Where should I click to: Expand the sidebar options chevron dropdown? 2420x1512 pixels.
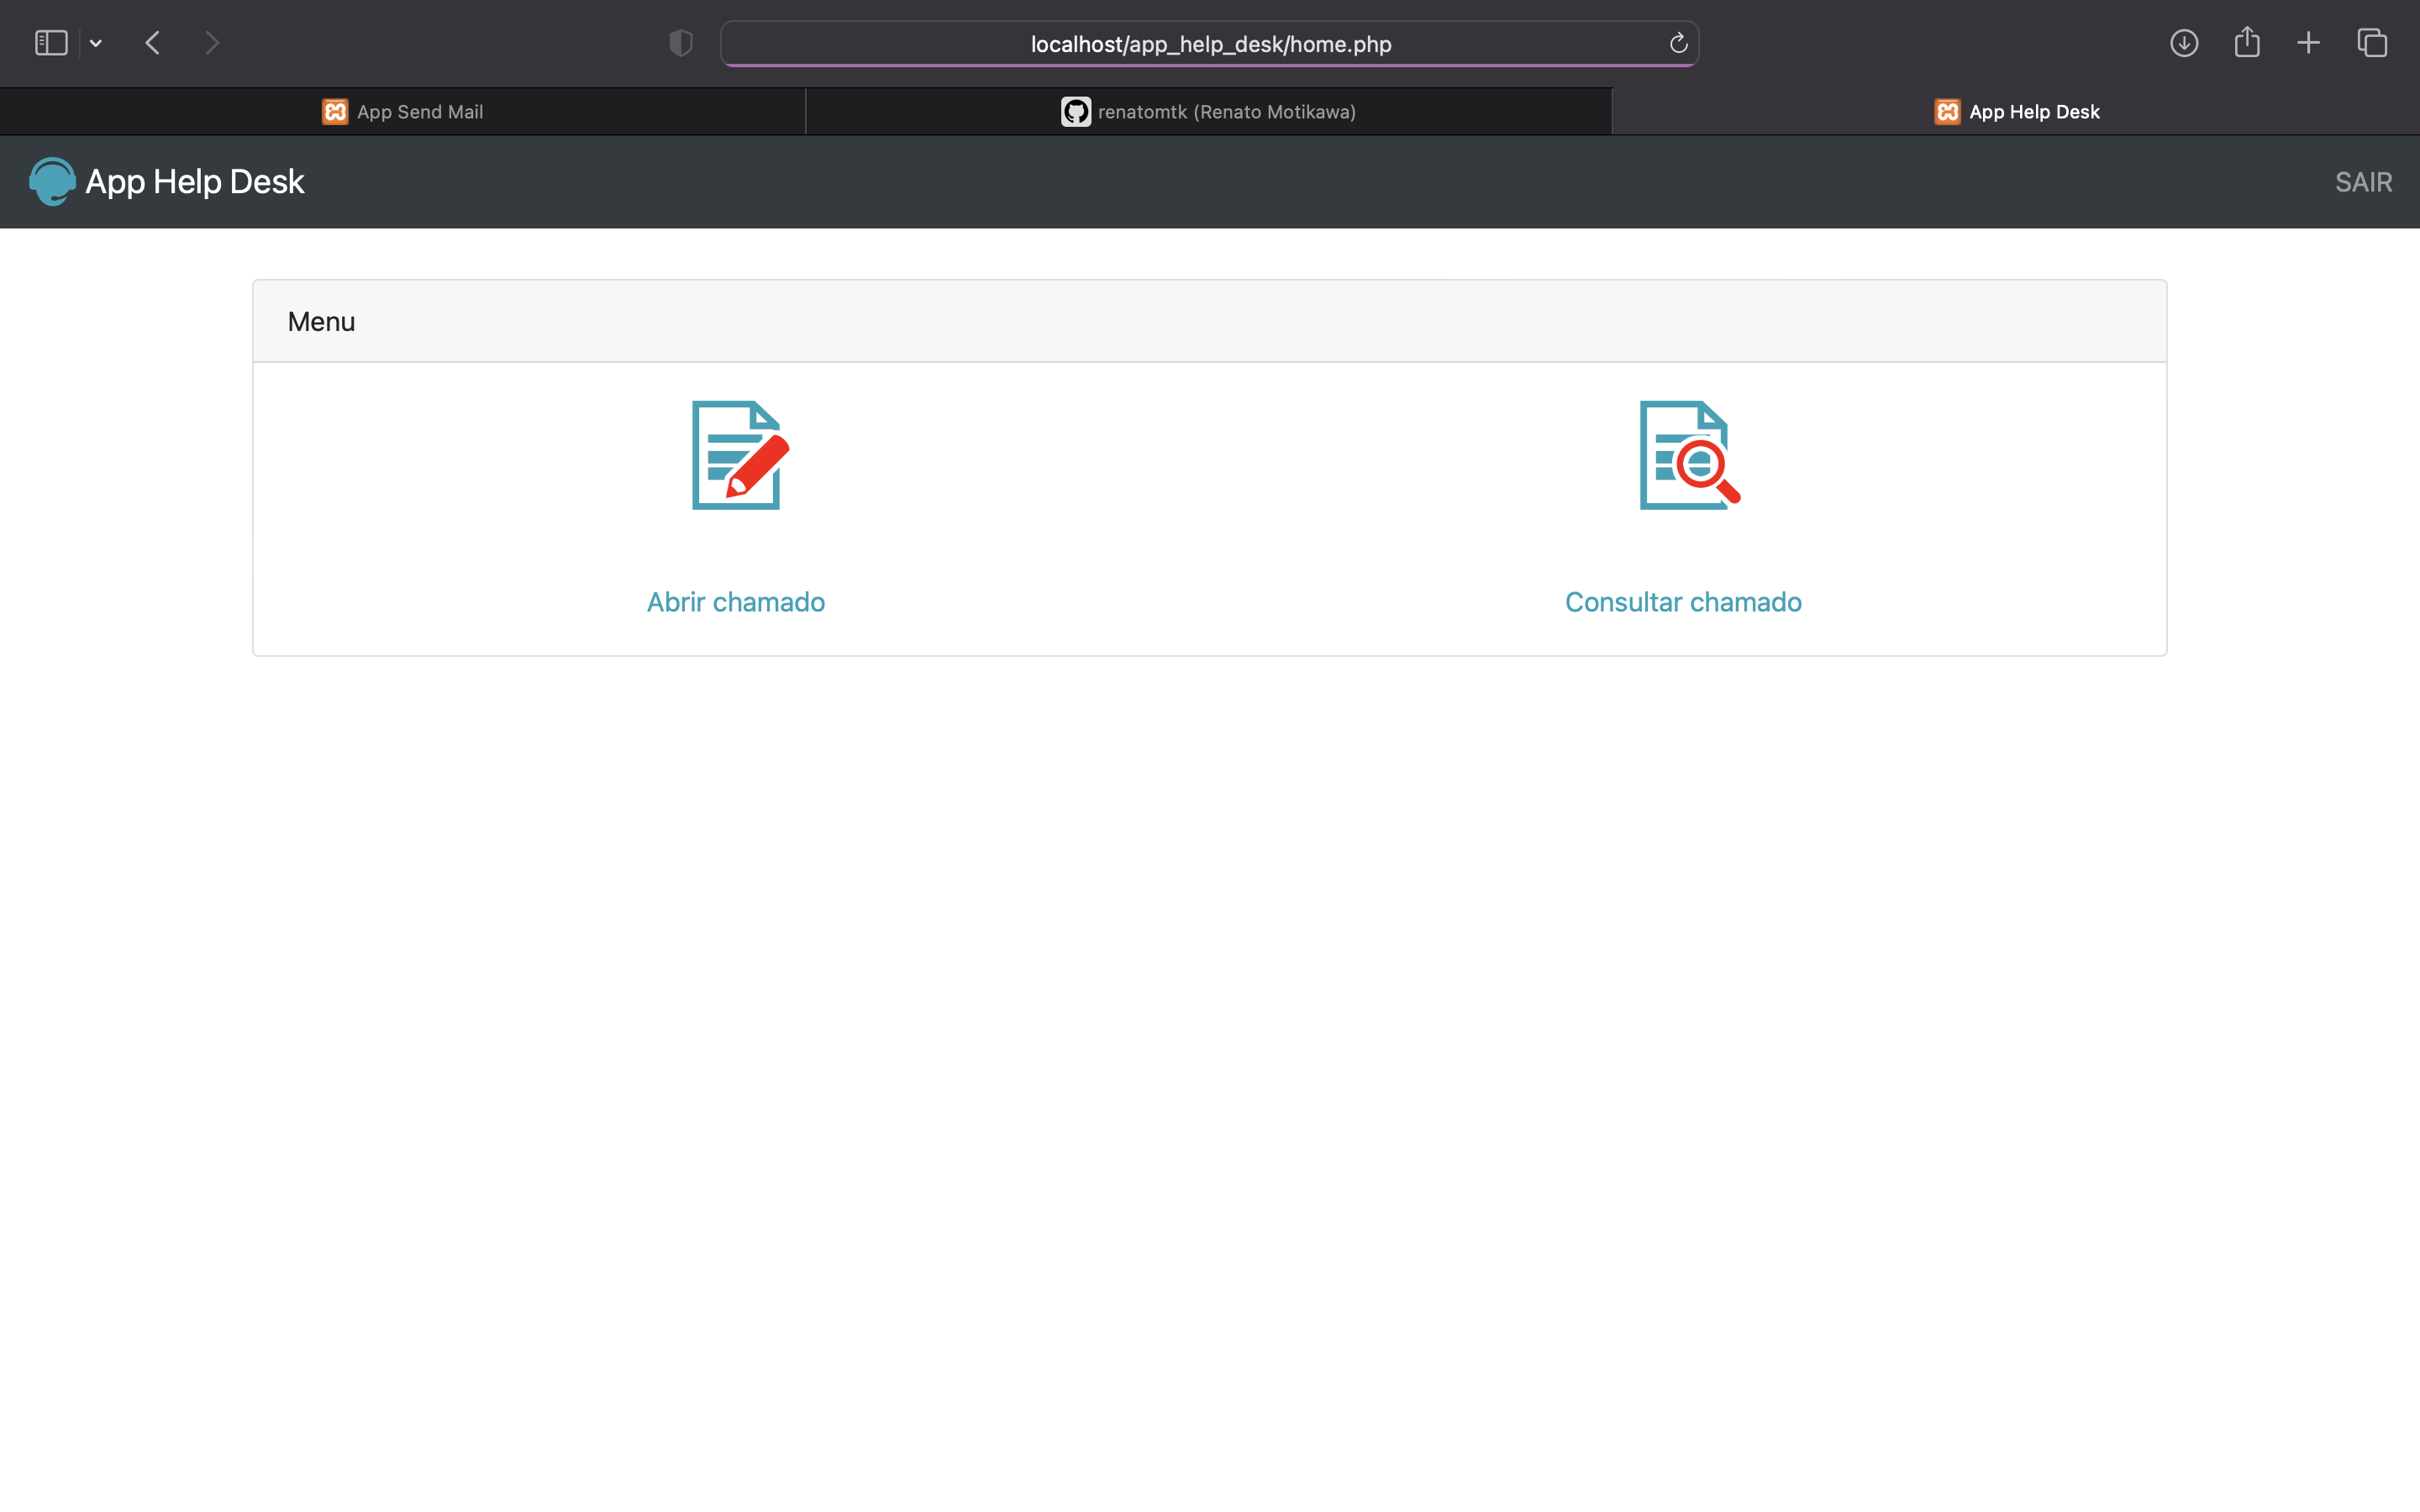(x=96, y=43)
